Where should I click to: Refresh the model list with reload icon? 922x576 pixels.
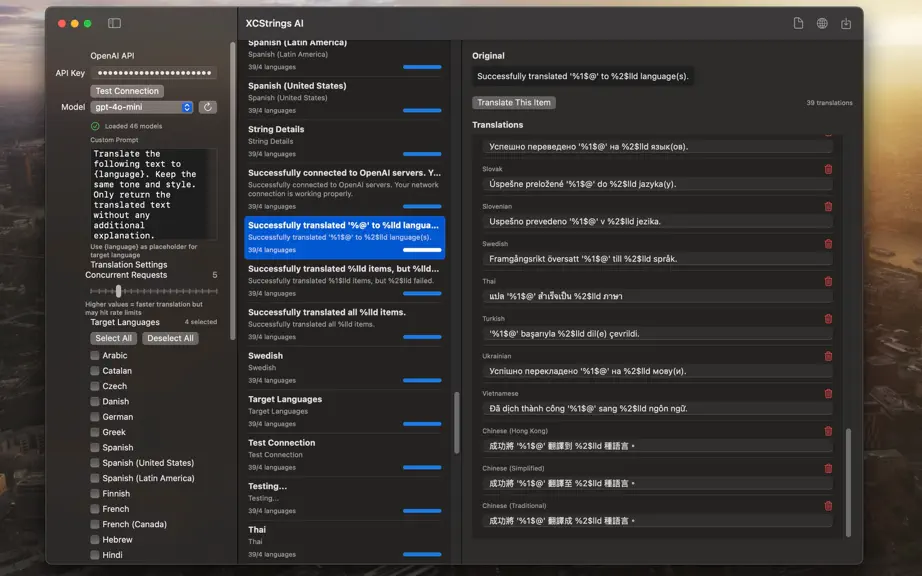208,107
